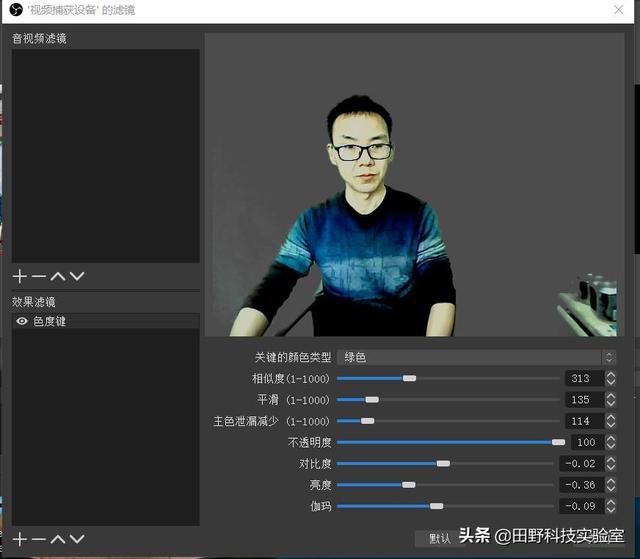Adjust the 亮度 slider
640x559 pixels.
click(445, 485)
